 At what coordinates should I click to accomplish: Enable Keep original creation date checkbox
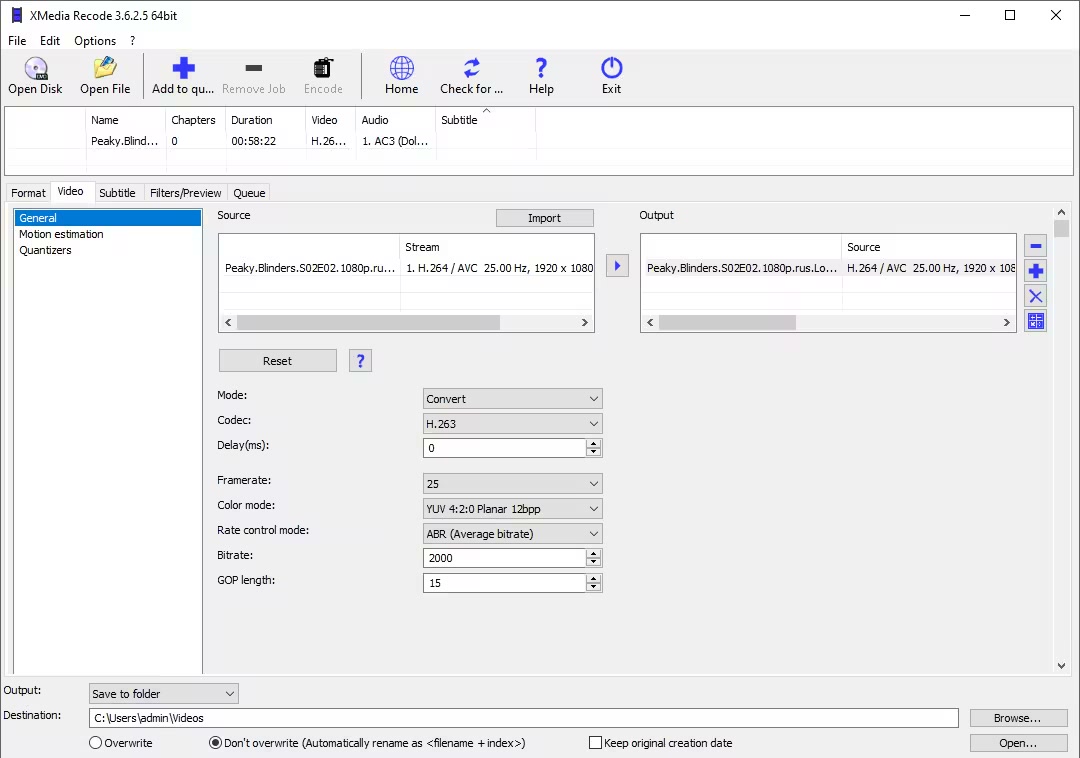pyautogui.click(x=596, y=743)
